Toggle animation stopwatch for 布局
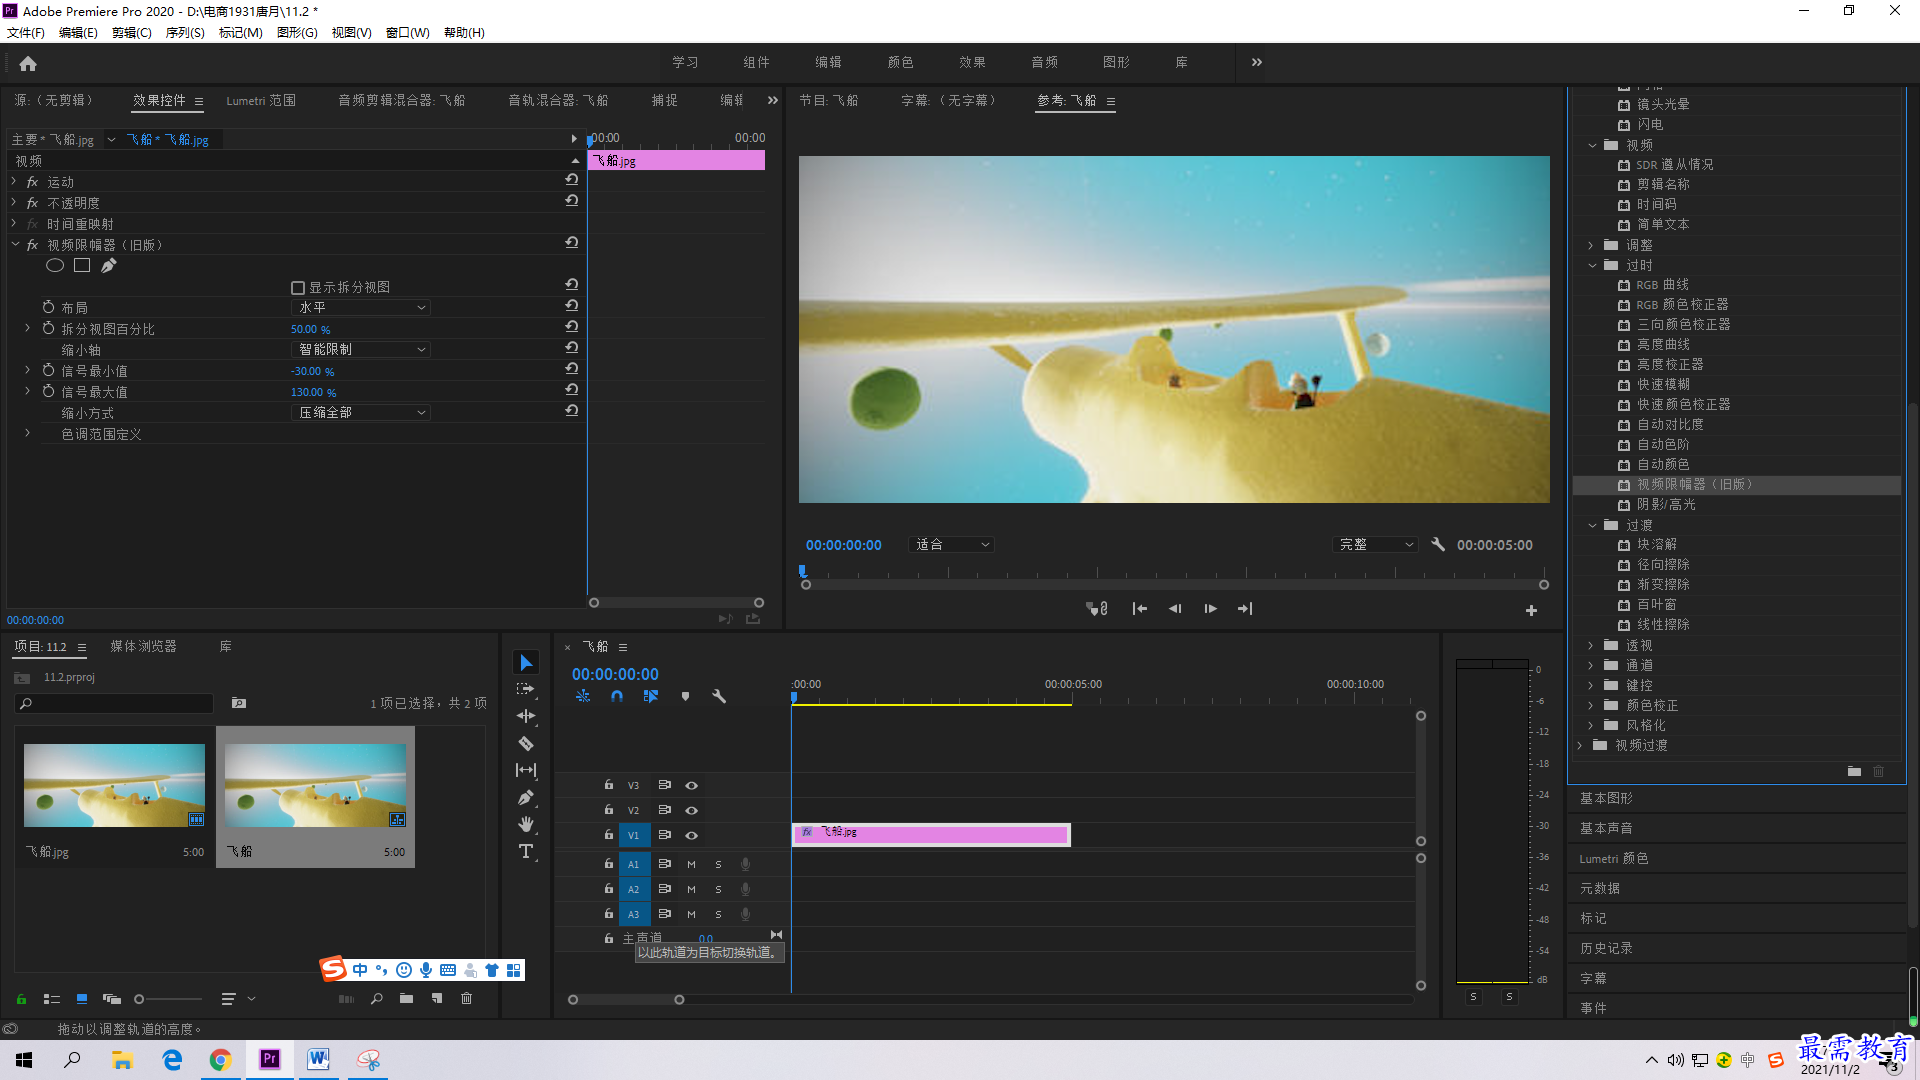The image size is (1920, 1080). (x=48, y=307)
